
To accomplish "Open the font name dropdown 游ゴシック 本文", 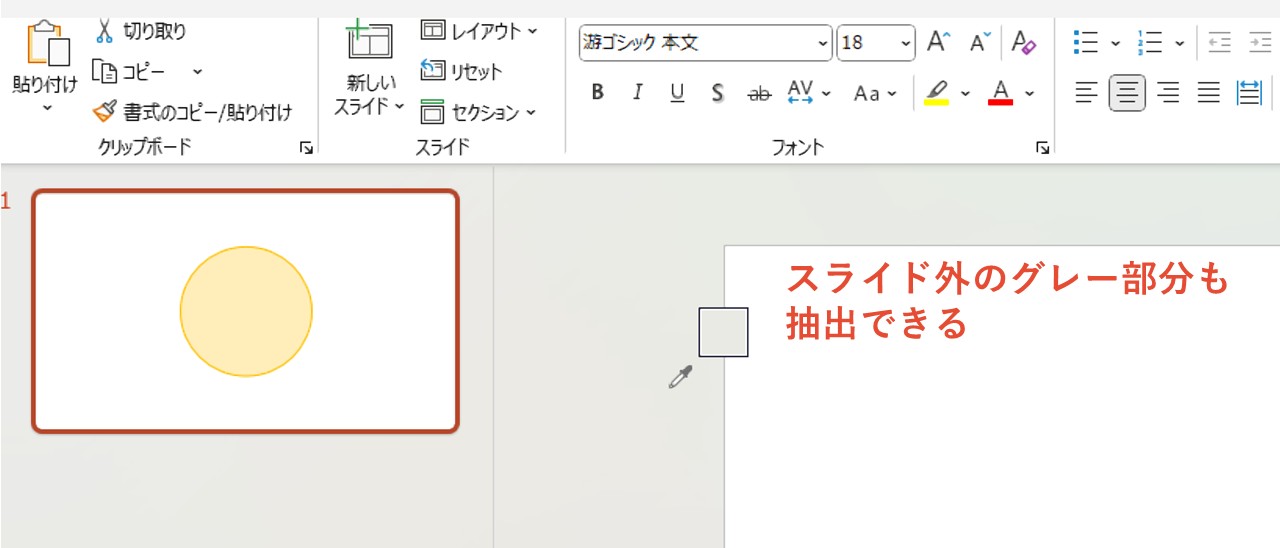I will click(x=823, y=43).
